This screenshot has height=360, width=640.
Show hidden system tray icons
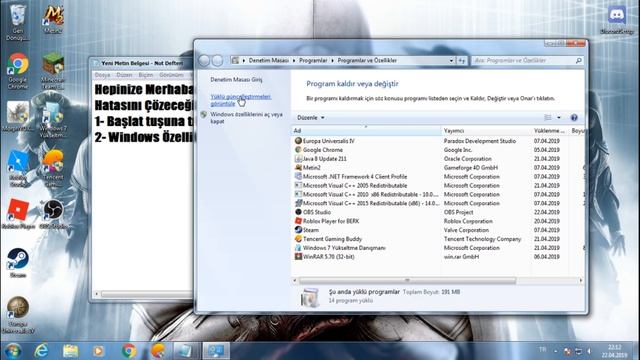[x=555, y=351]
